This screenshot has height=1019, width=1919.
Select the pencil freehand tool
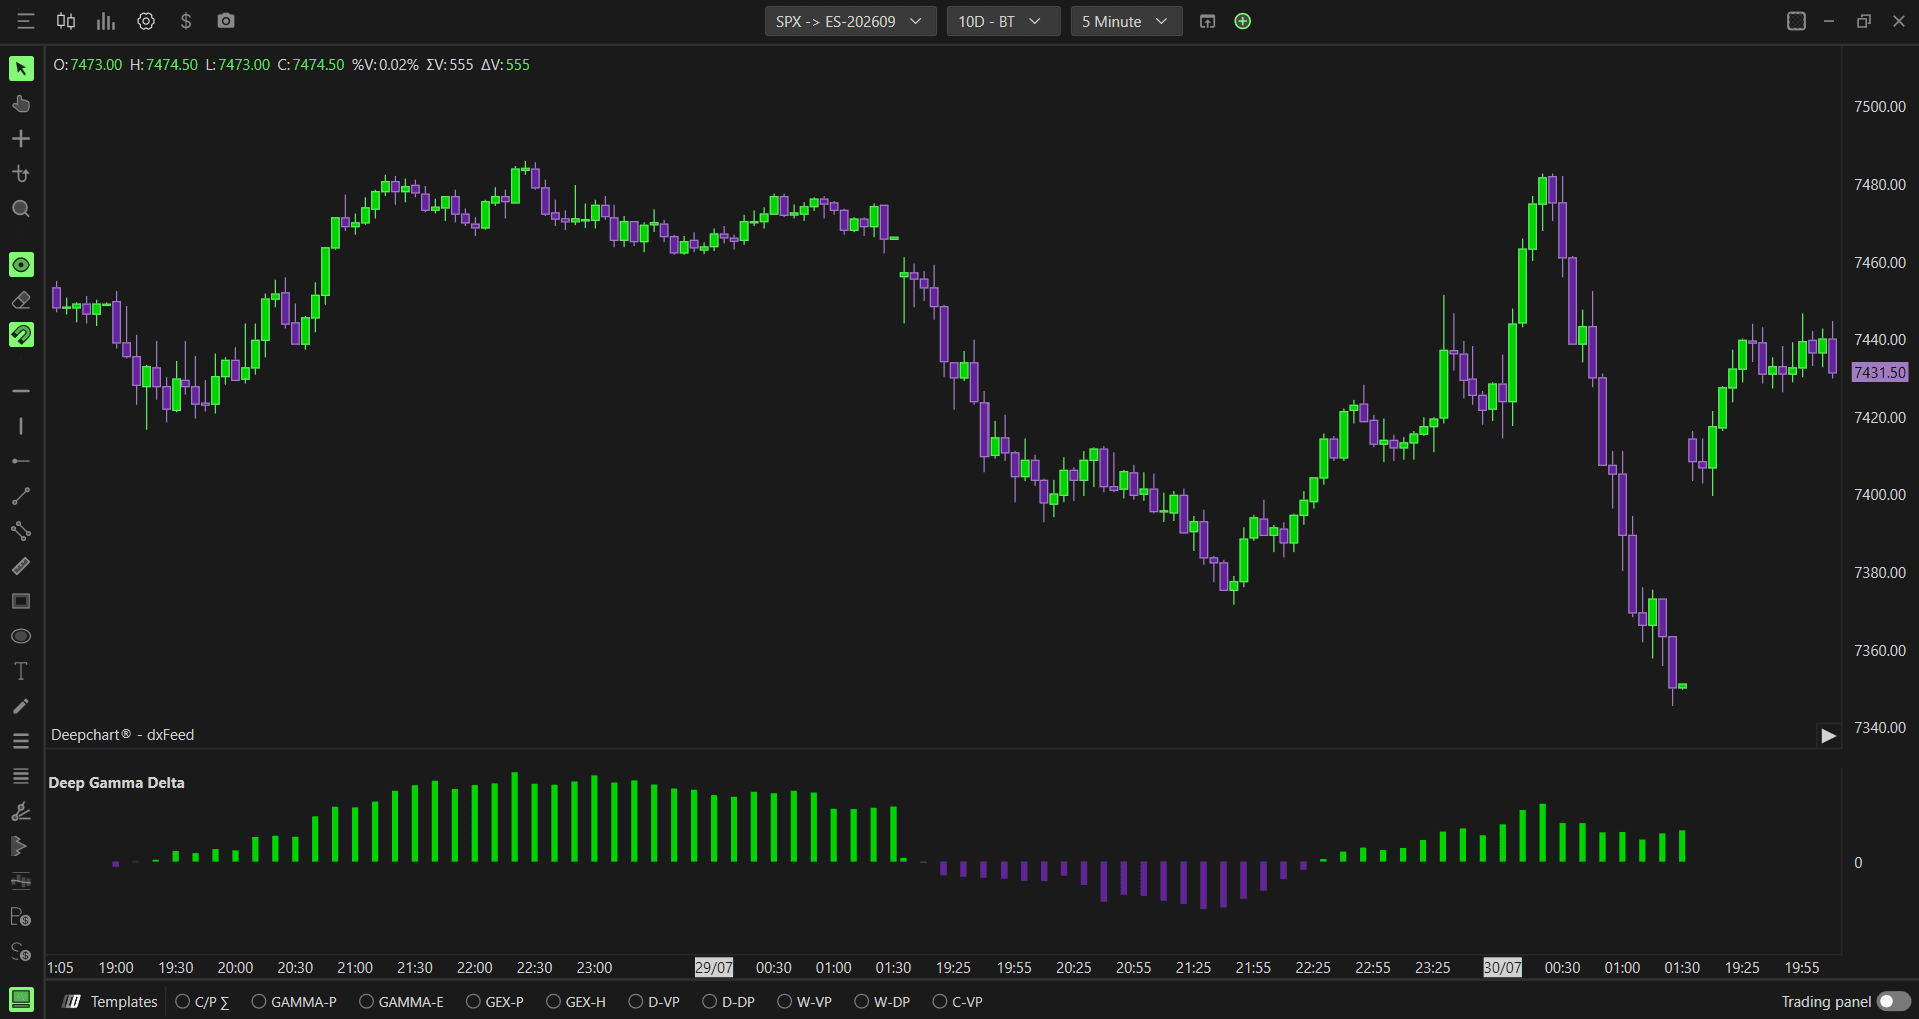click(21, 706)
